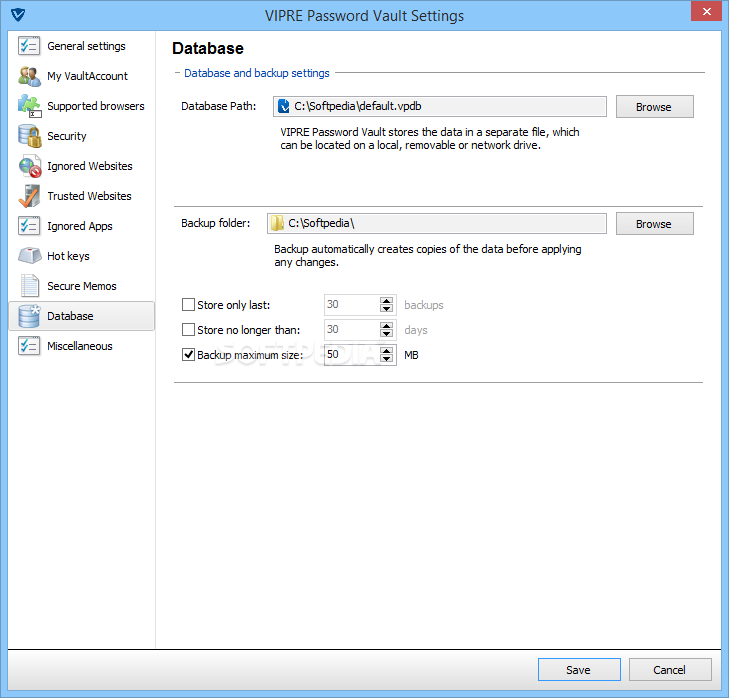Open Miscellaneous settings
The image size is (729, 698).
[x=81, y=346]
